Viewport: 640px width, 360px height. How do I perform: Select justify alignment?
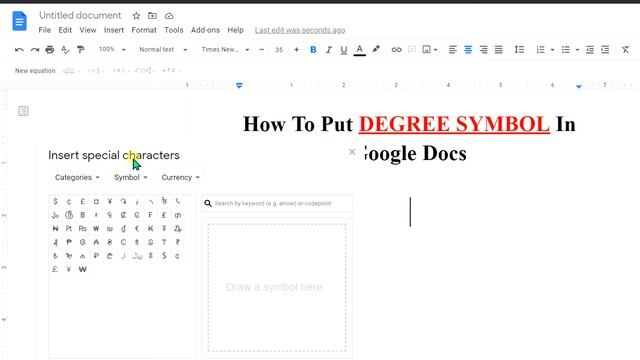tap(499, 50)
